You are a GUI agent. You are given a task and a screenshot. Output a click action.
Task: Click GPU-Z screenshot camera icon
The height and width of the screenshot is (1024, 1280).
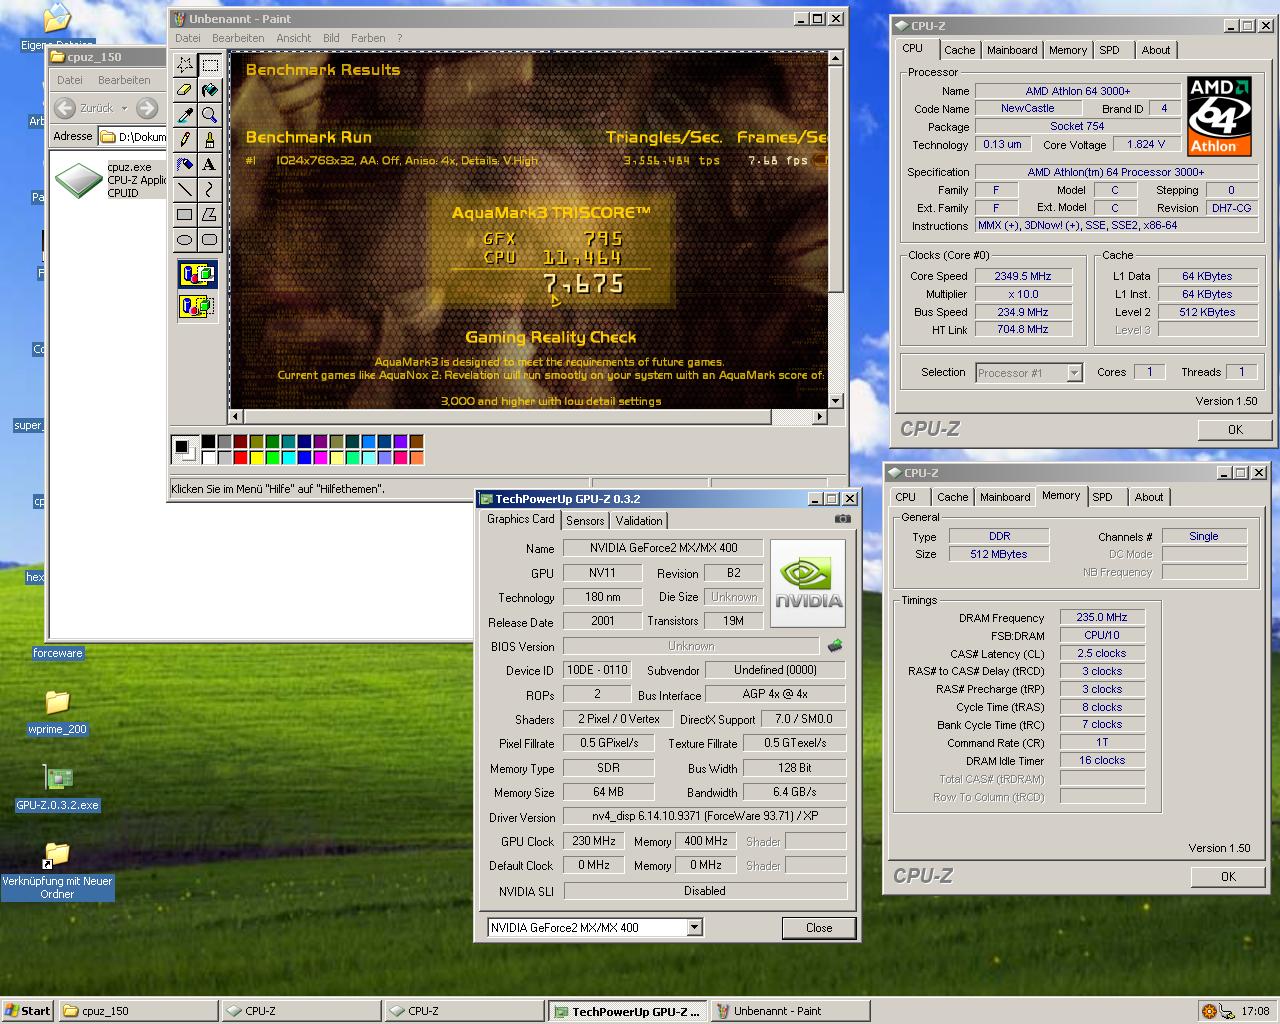tap(842, 518)
